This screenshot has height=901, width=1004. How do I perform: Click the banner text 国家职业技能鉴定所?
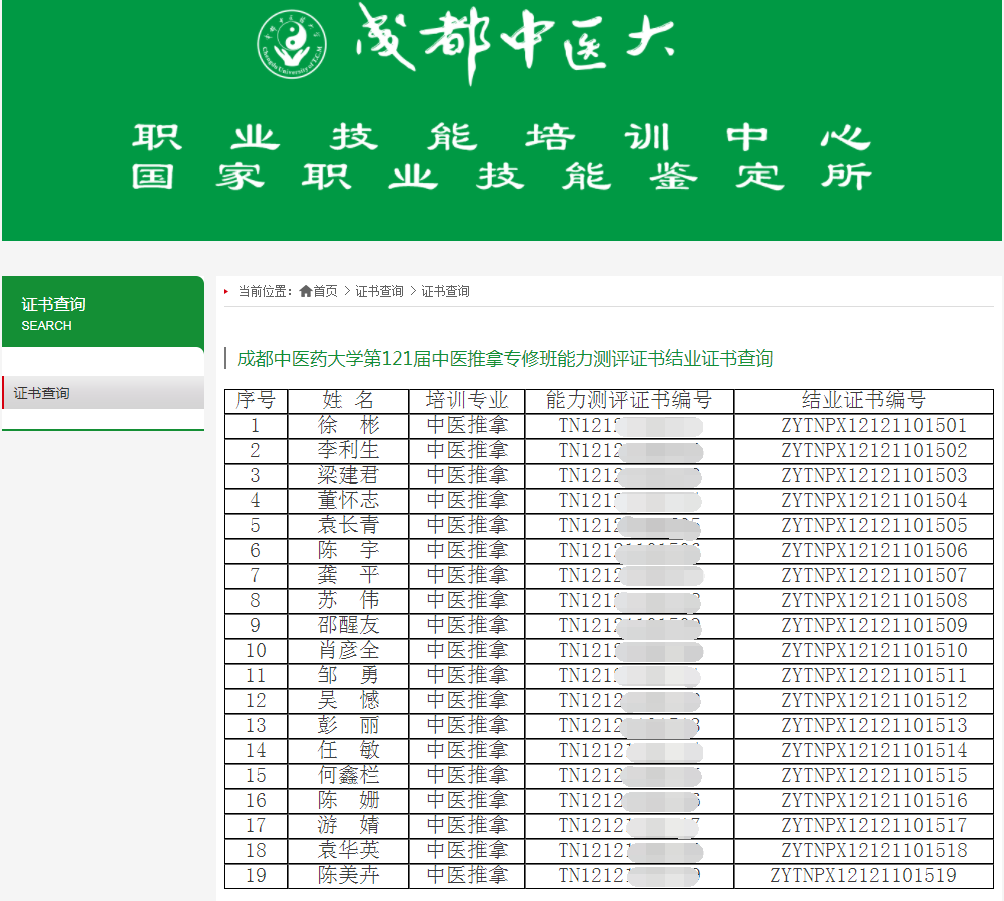(x=501, y=176)
